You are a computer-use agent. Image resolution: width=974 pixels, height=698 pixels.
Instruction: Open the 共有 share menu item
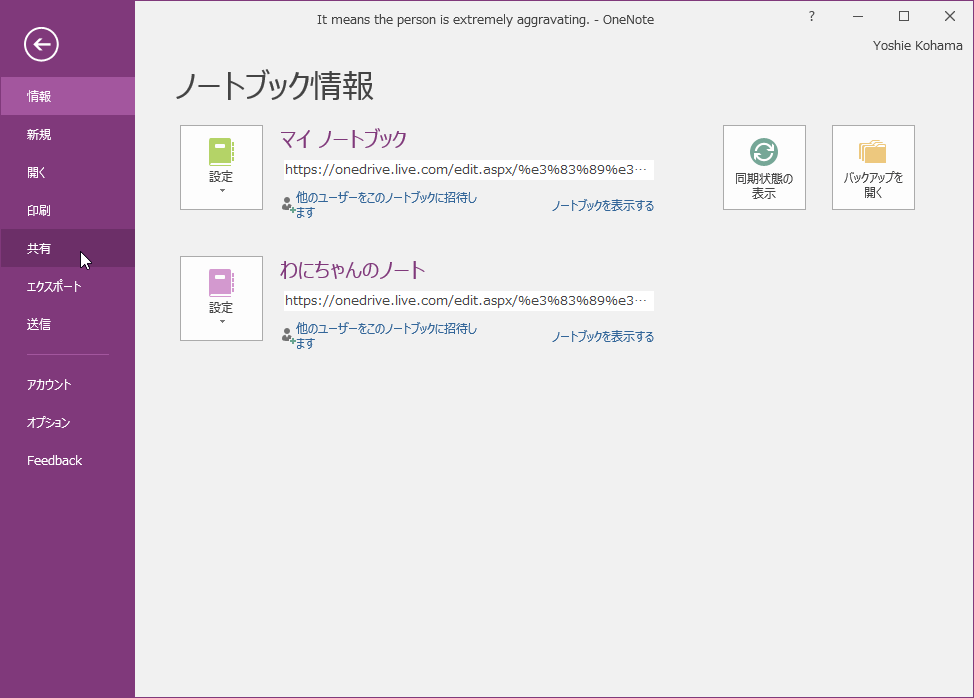click(x=68, y=248)
